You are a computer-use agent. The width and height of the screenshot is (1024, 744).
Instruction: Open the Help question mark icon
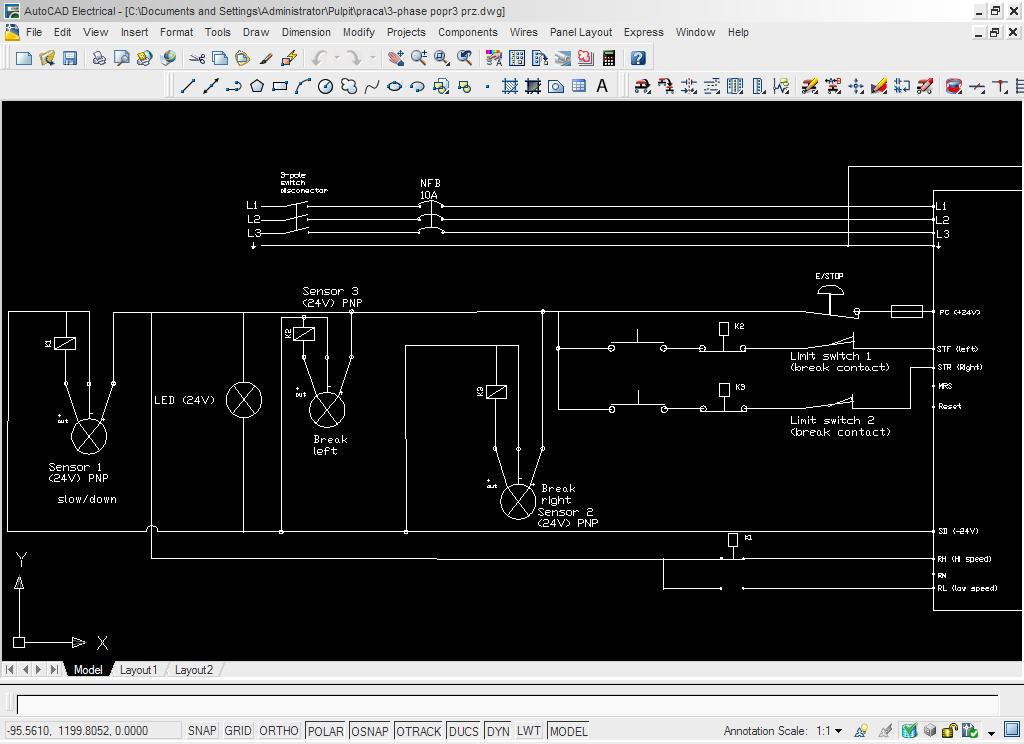pyautogui.click(x=637, y=58)
